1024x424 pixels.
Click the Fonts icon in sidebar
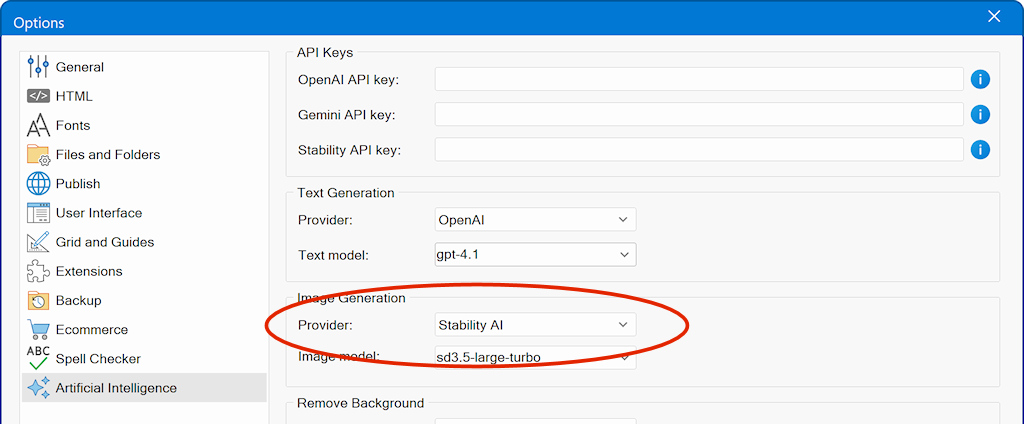[38, 126]
